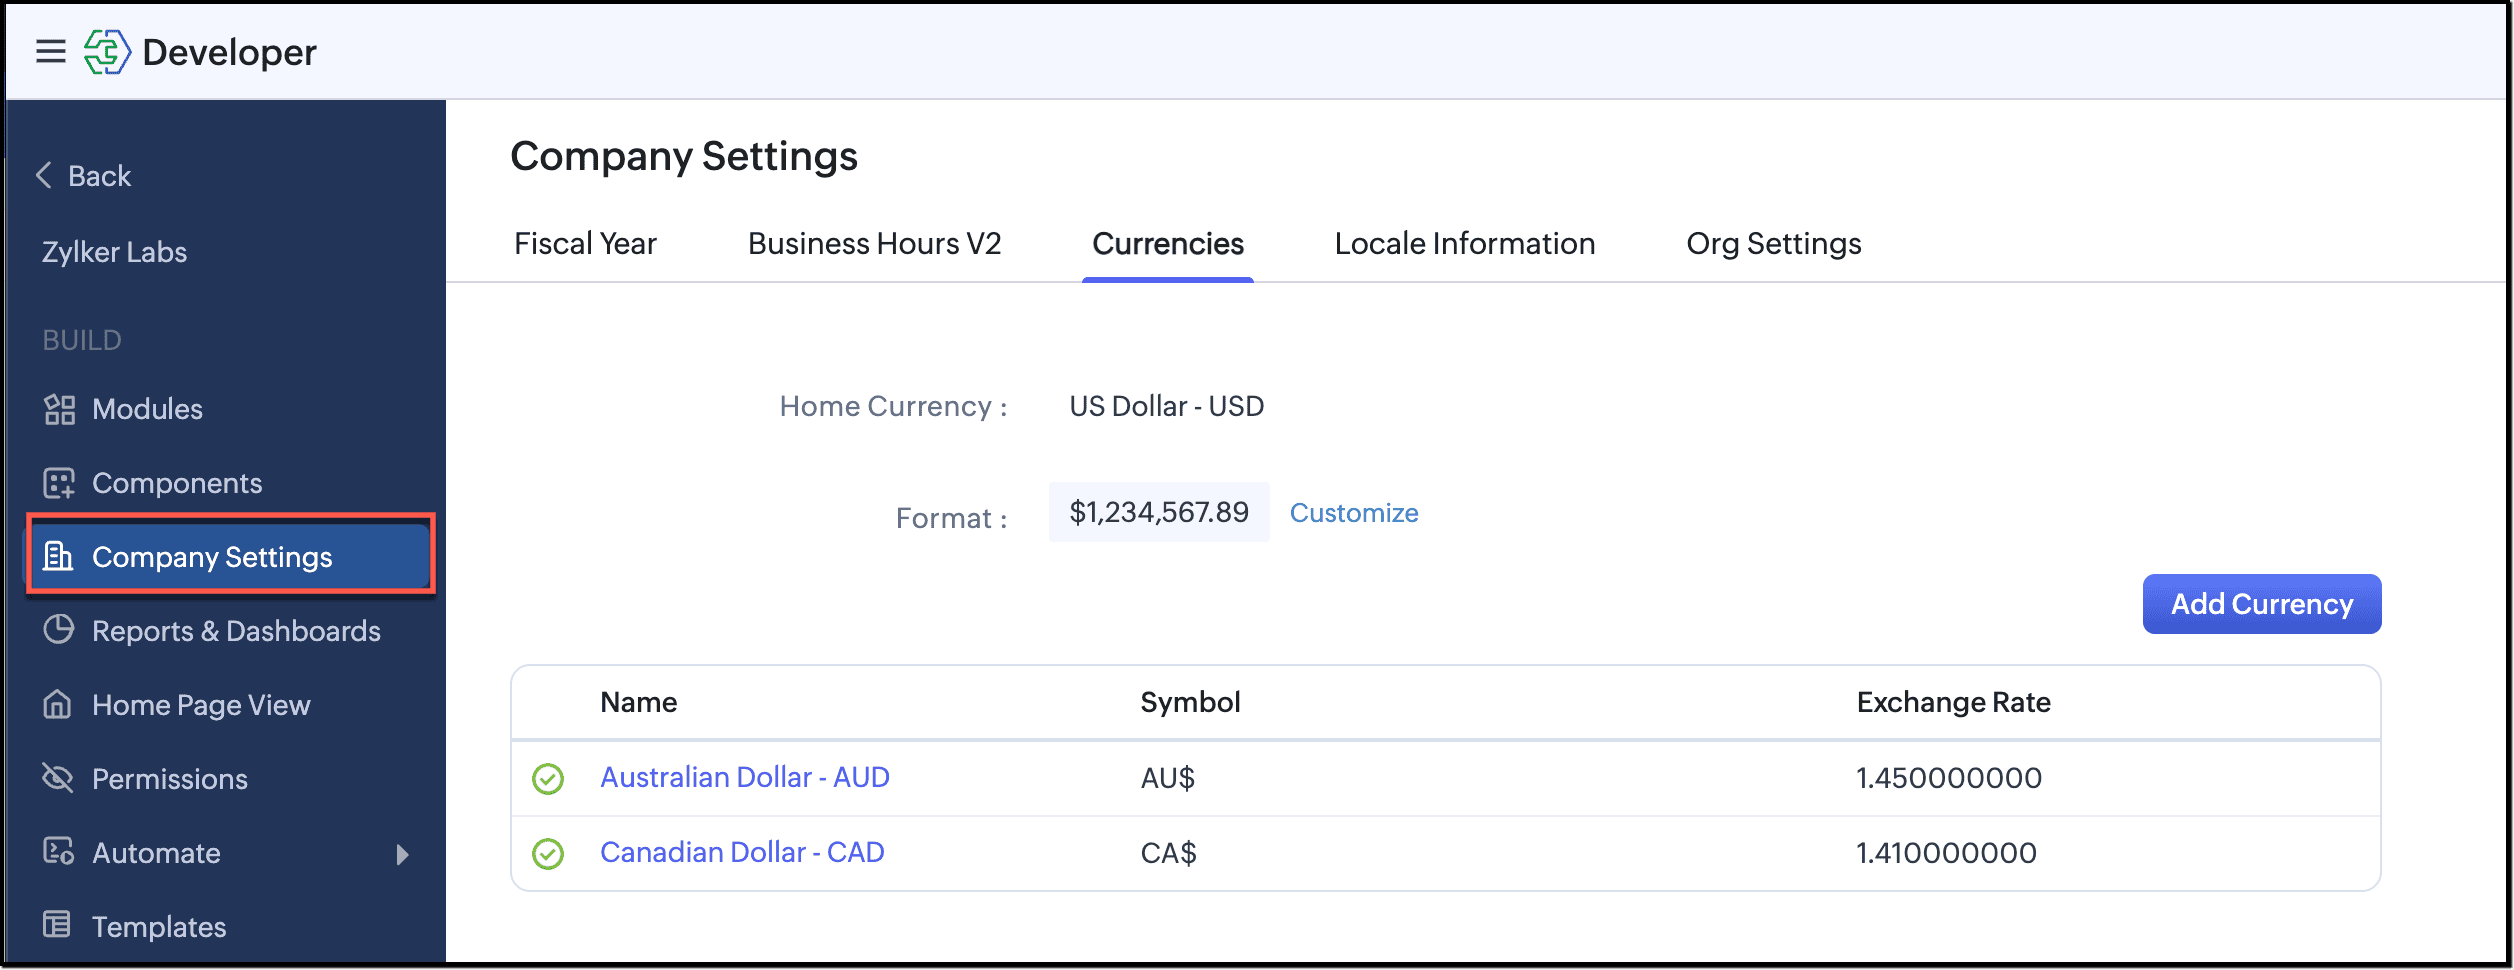Click the US Dollar - USD value
The image size is (2514, 970).
1167,406
